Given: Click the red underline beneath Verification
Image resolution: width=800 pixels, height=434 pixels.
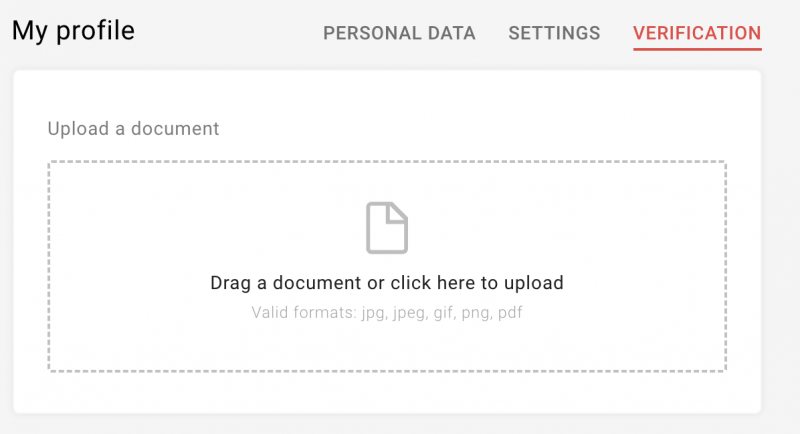Looking at the screenshot, I should click(x=697, y=49).
